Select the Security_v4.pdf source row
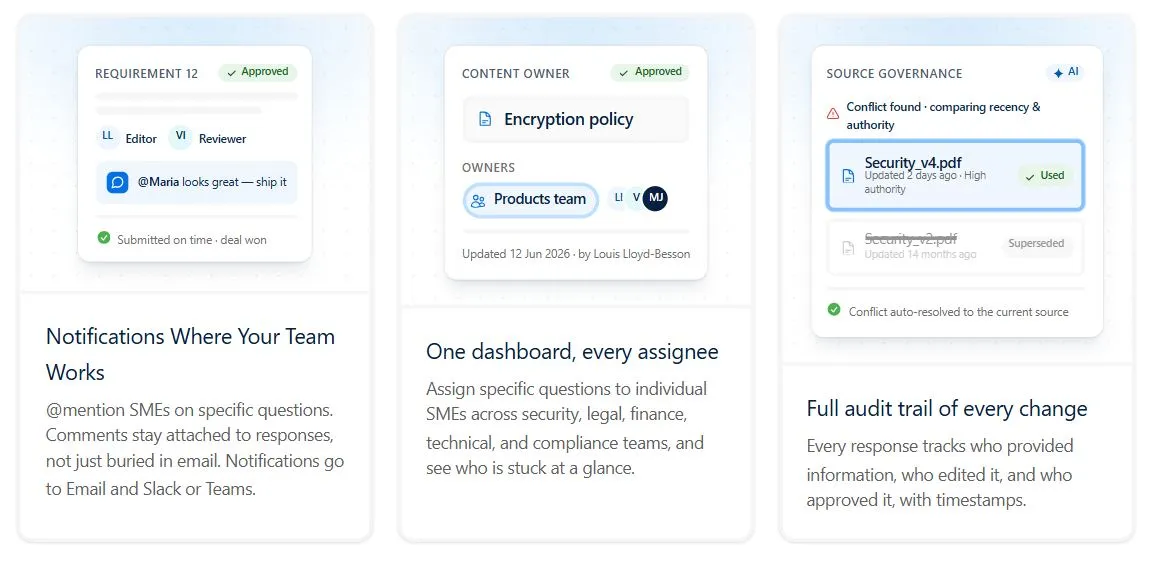The height and width of the screenshot is (561, 1151). point(955,175)
